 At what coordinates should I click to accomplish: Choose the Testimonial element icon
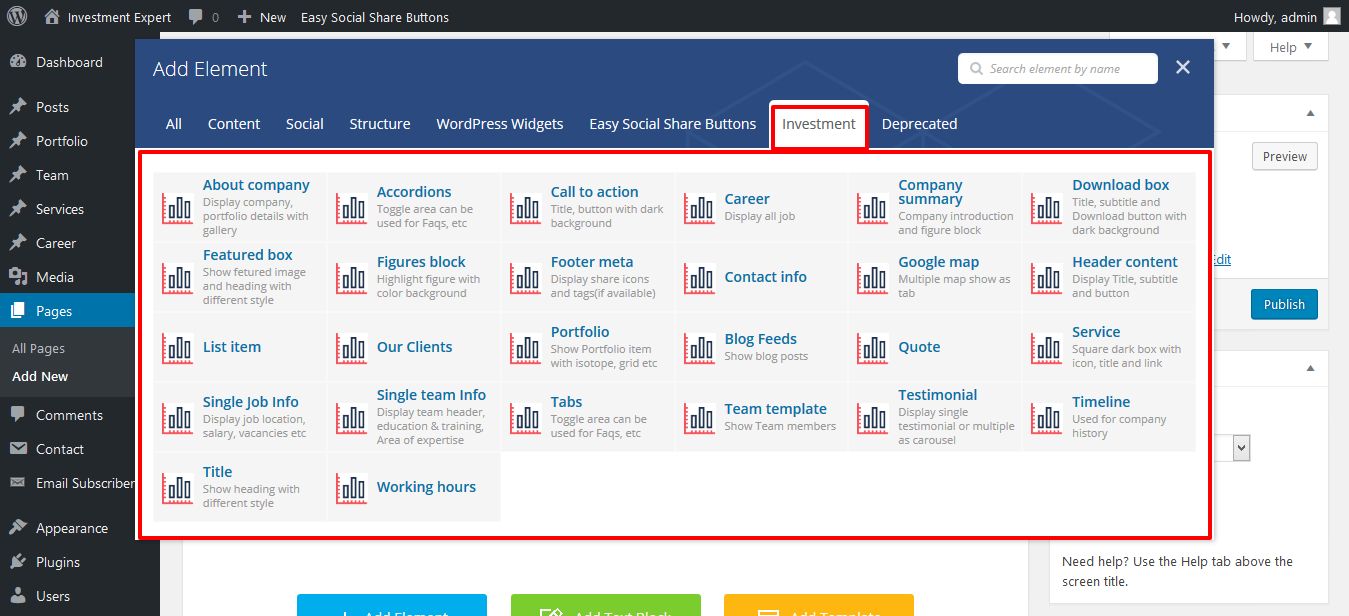(873, 418)
